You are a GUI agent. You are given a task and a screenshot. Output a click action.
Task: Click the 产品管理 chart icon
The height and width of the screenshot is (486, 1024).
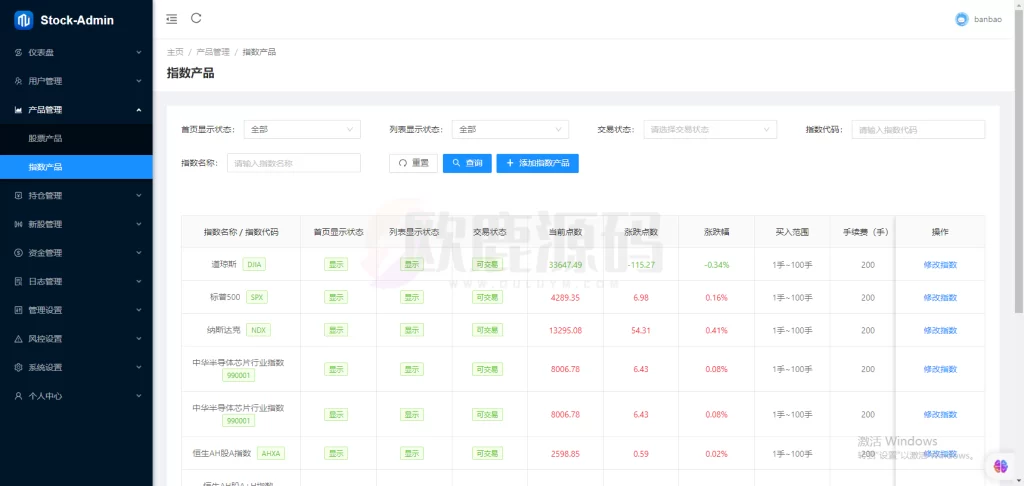tap(18, 110)
